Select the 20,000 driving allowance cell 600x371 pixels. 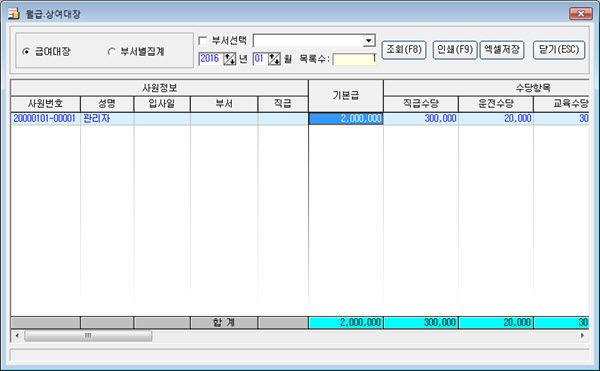[x=496, y=119]
